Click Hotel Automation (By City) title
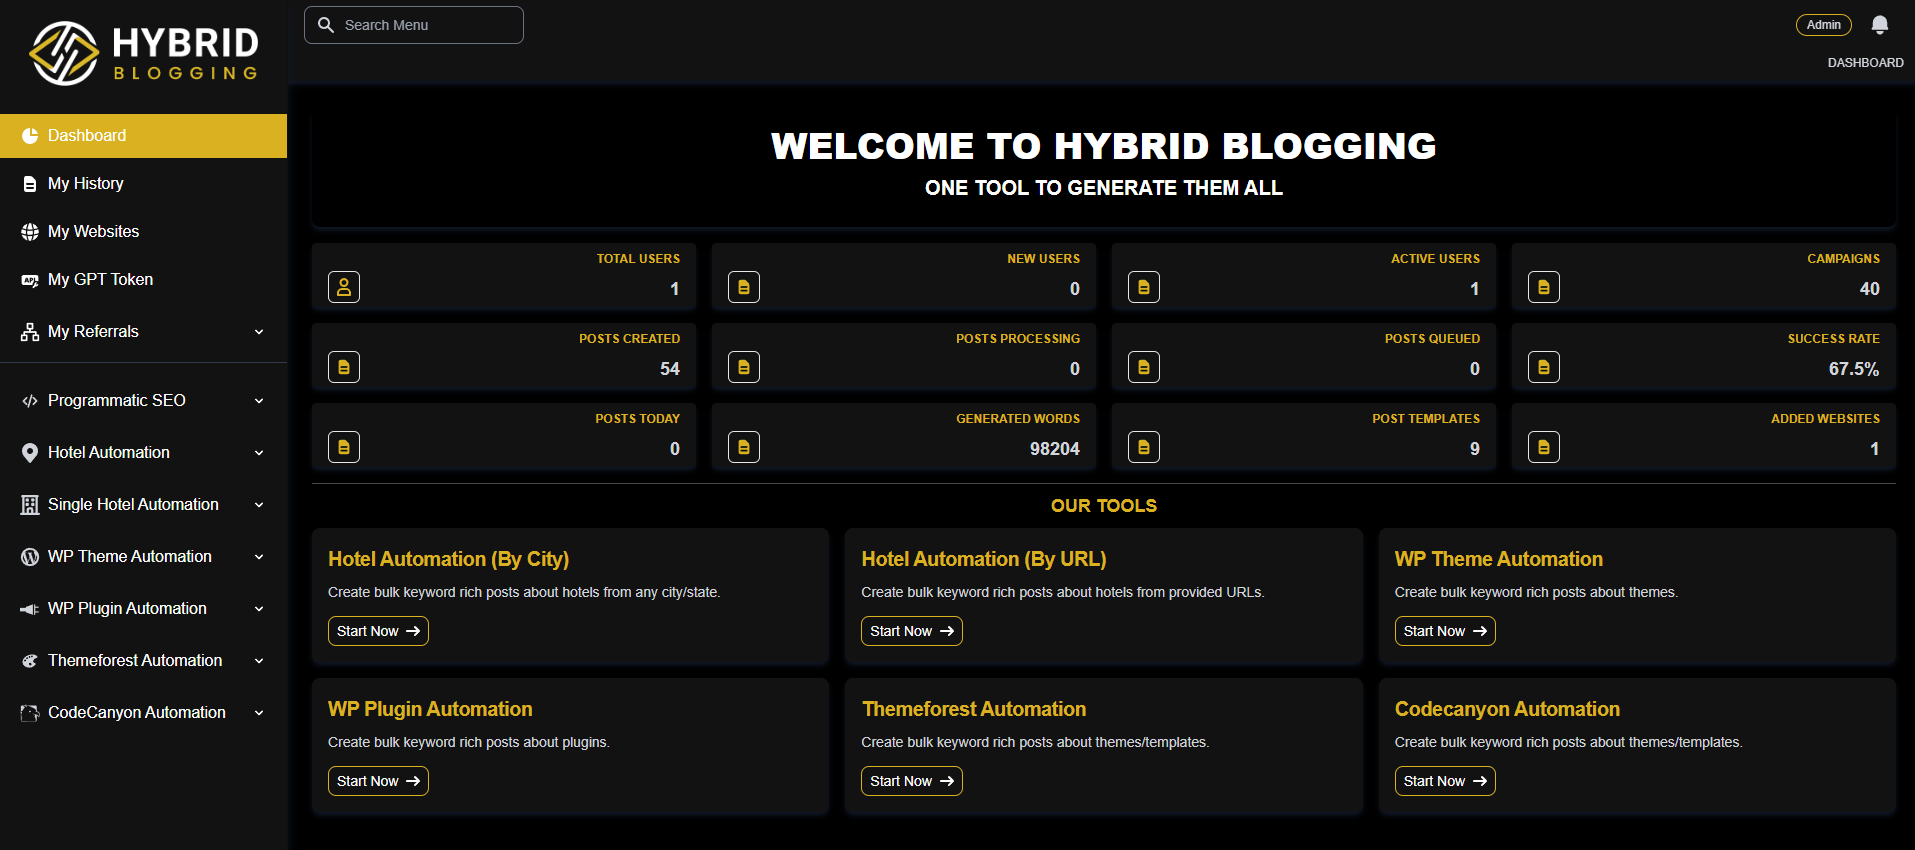This screenshot has width=1915, height=850. click(448, 559)
